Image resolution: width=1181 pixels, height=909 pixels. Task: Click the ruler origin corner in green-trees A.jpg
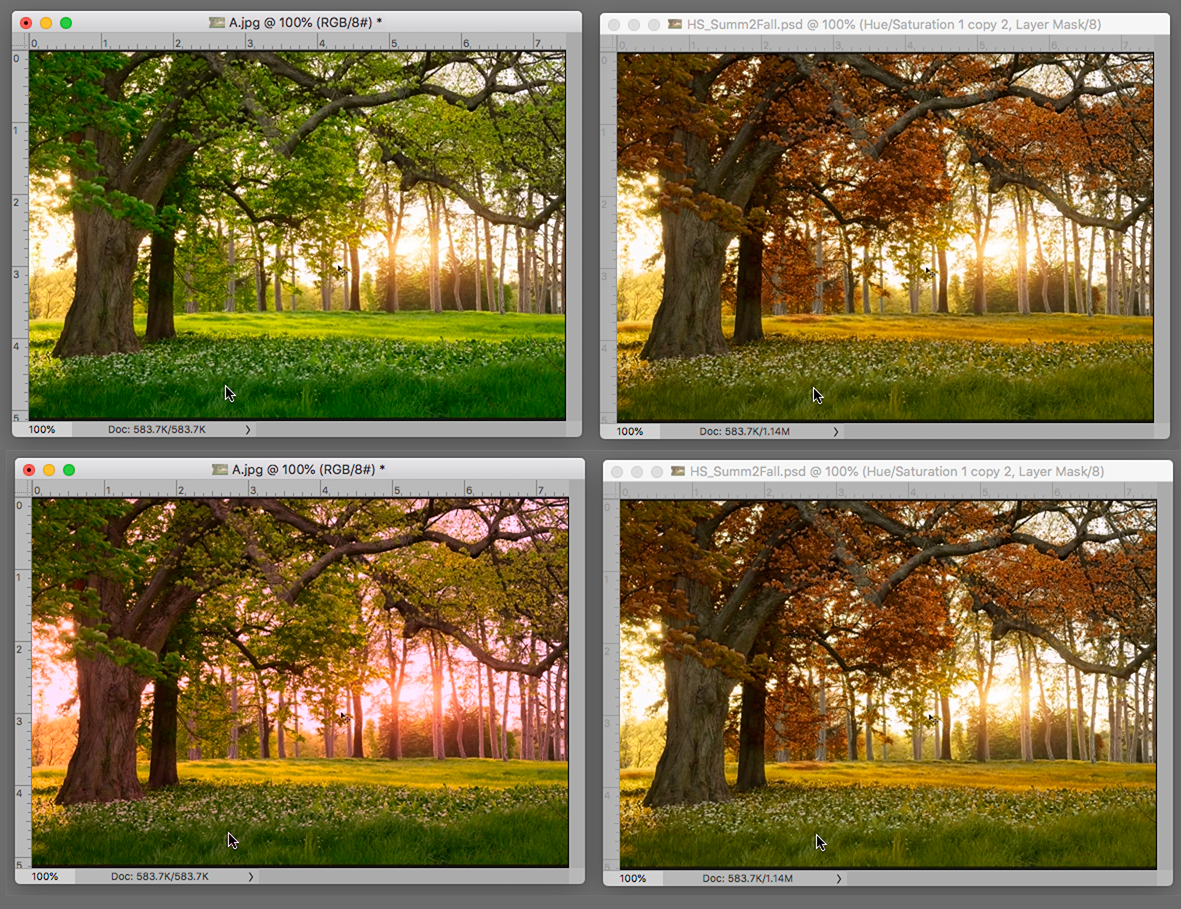click(20, 42)
